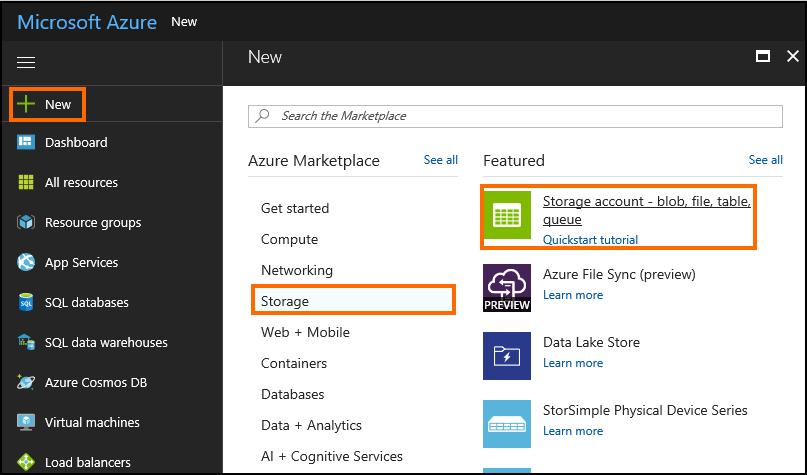Click the green plus New icon

(27, 104)
